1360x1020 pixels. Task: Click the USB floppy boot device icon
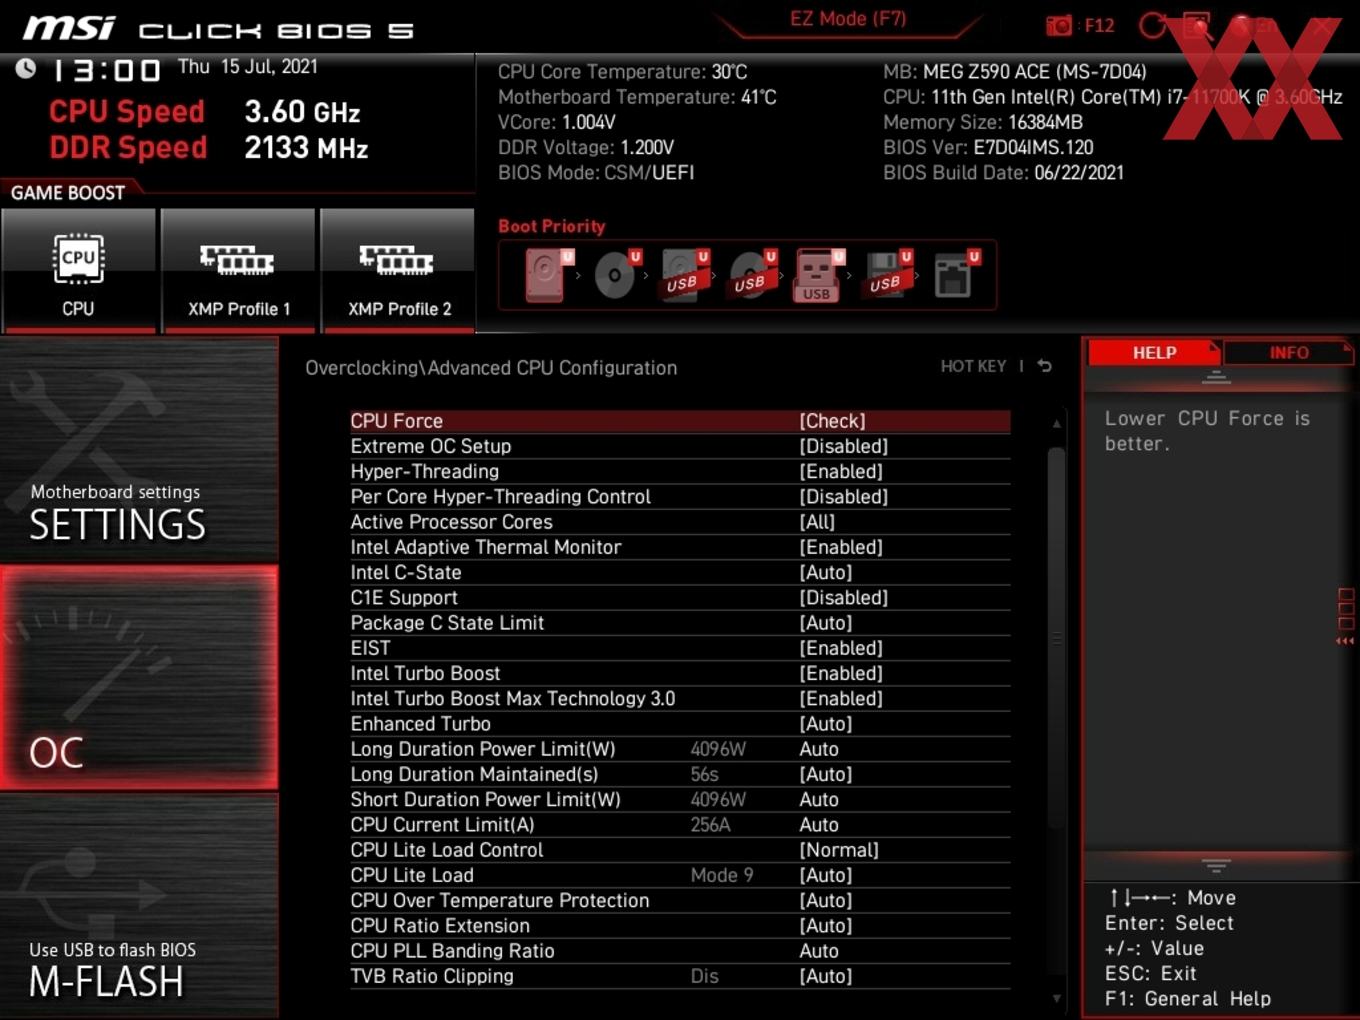coord(888,274)
